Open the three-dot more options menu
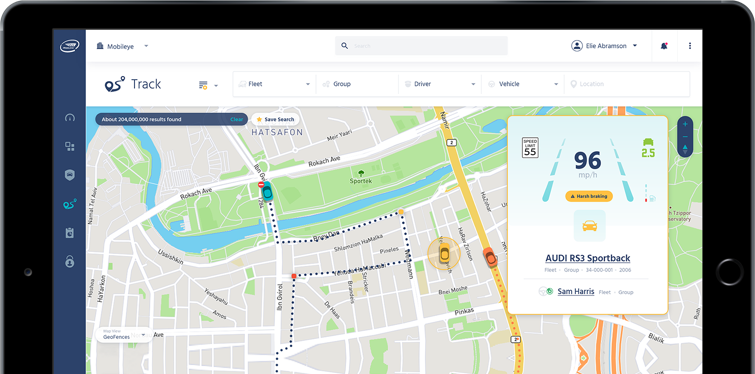The image size is (755, 374). click(690, 46)
